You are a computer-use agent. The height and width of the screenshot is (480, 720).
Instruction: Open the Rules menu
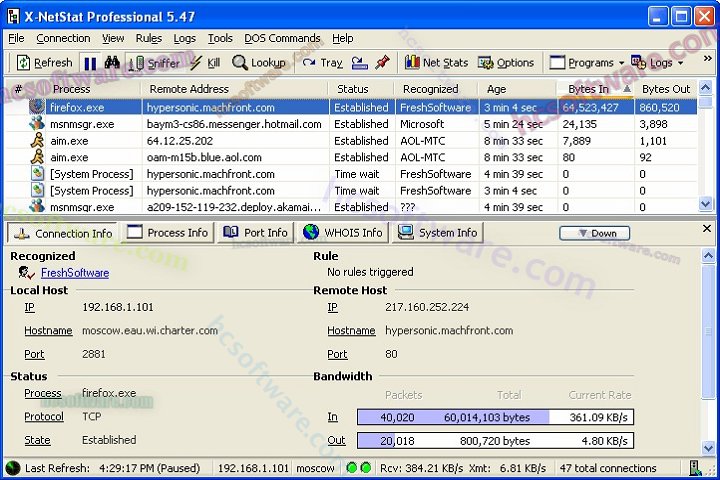point(149,38)
